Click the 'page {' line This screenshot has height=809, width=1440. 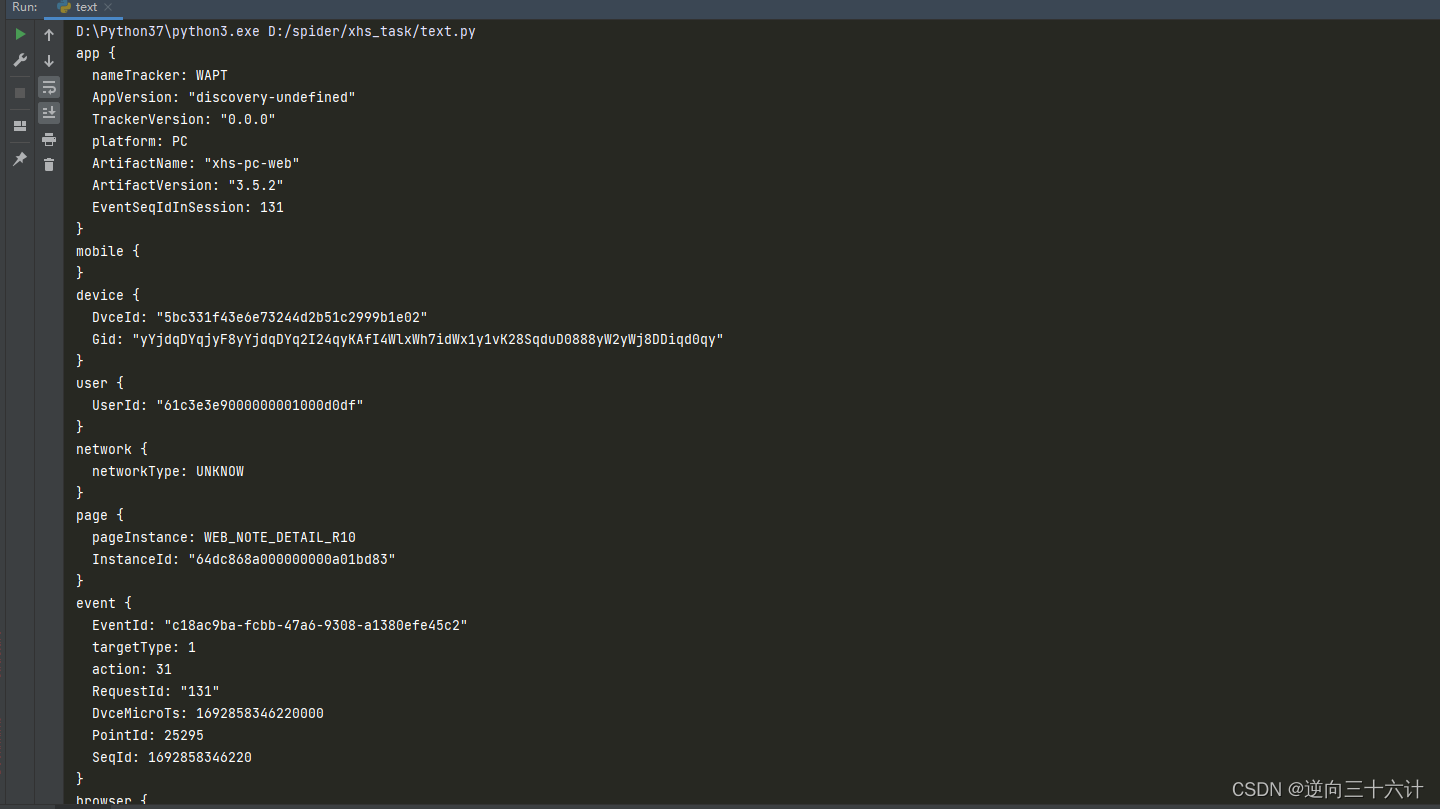coord(100,515)
